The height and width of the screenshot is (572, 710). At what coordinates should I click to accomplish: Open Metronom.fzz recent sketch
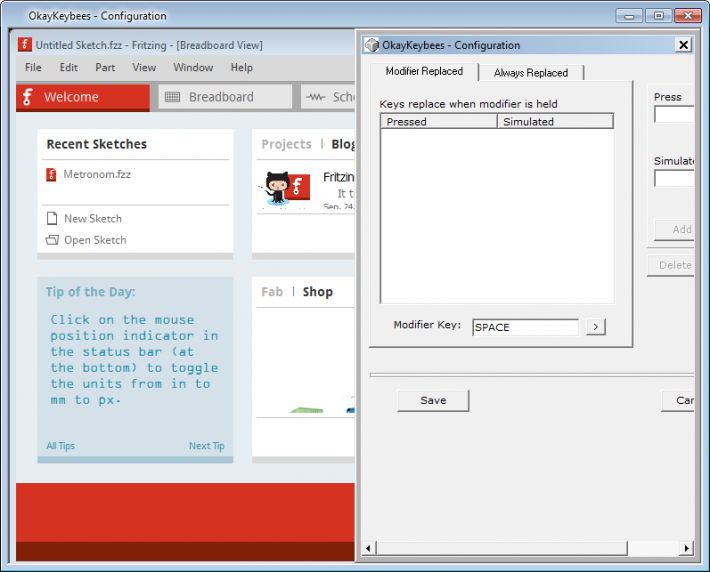pos(97,174)
